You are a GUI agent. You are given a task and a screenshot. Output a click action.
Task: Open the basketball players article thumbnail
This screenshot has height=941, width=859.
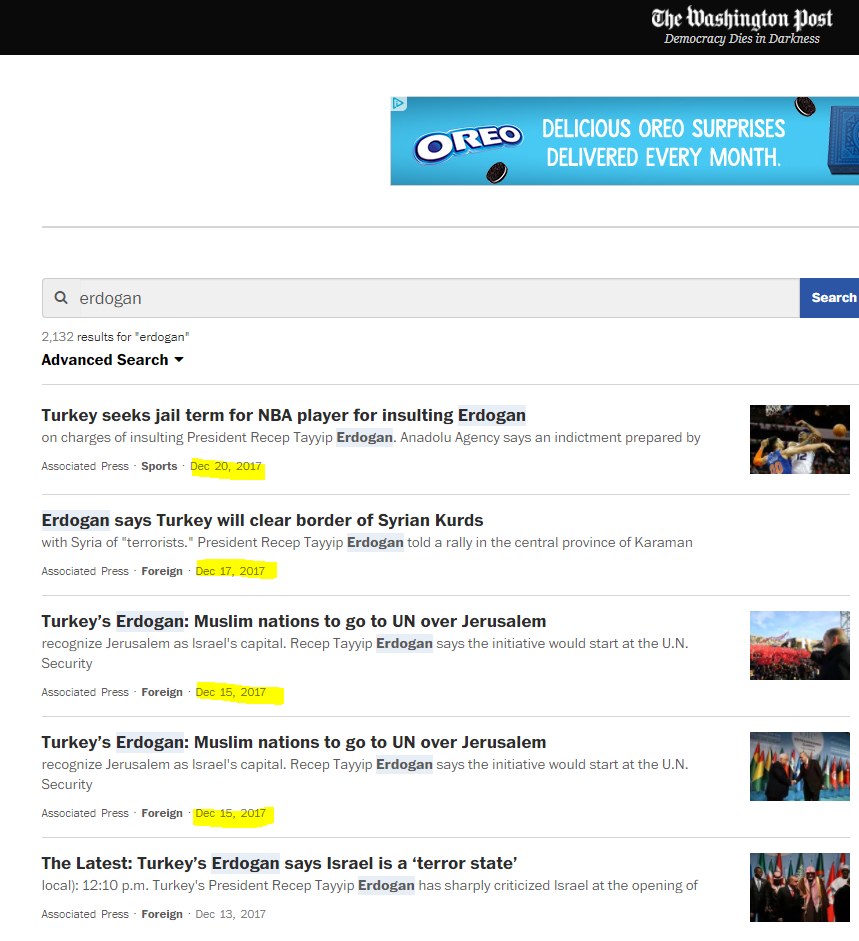pyautogui.click(x=799, y=439)
